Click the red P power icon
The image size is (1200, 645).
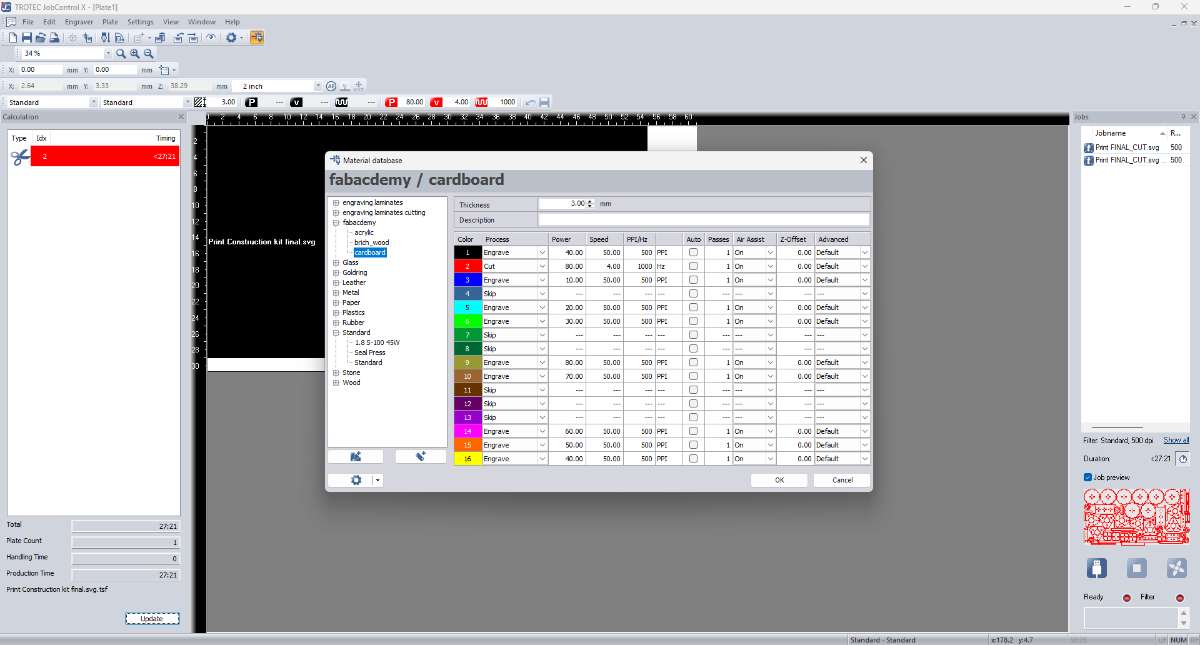point(391,102)
